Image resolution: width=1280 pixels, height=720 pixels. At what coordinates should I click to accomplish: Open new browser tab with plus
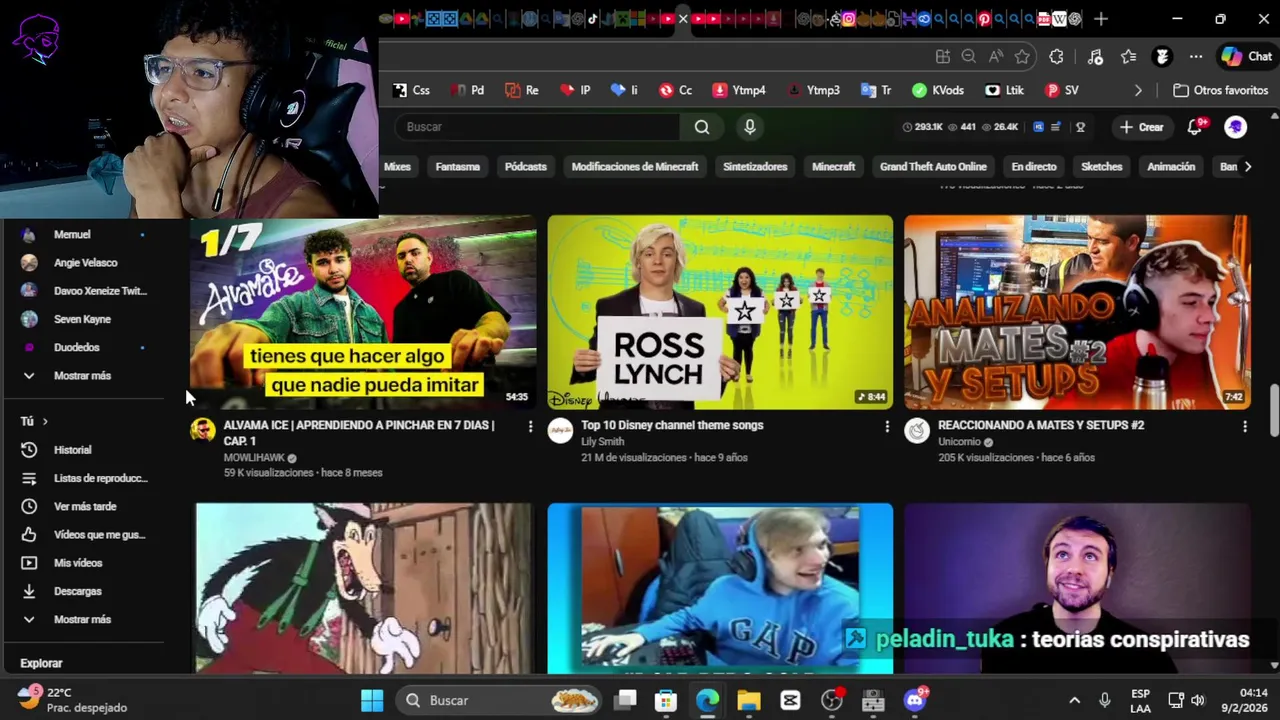coord(1101,19)
